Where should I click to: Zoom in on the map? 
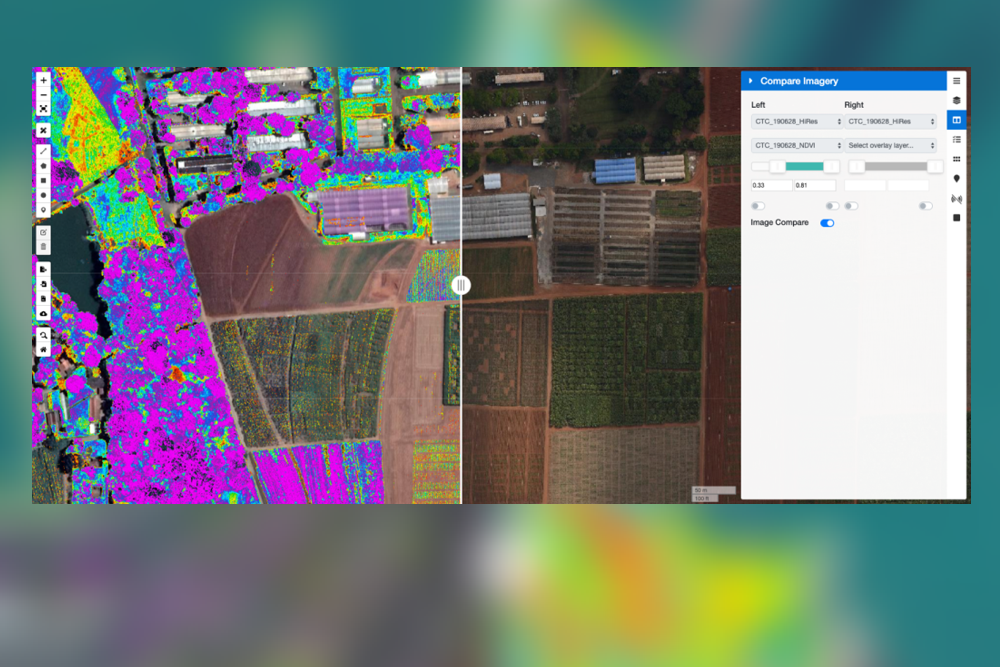(x=43, y=80)
